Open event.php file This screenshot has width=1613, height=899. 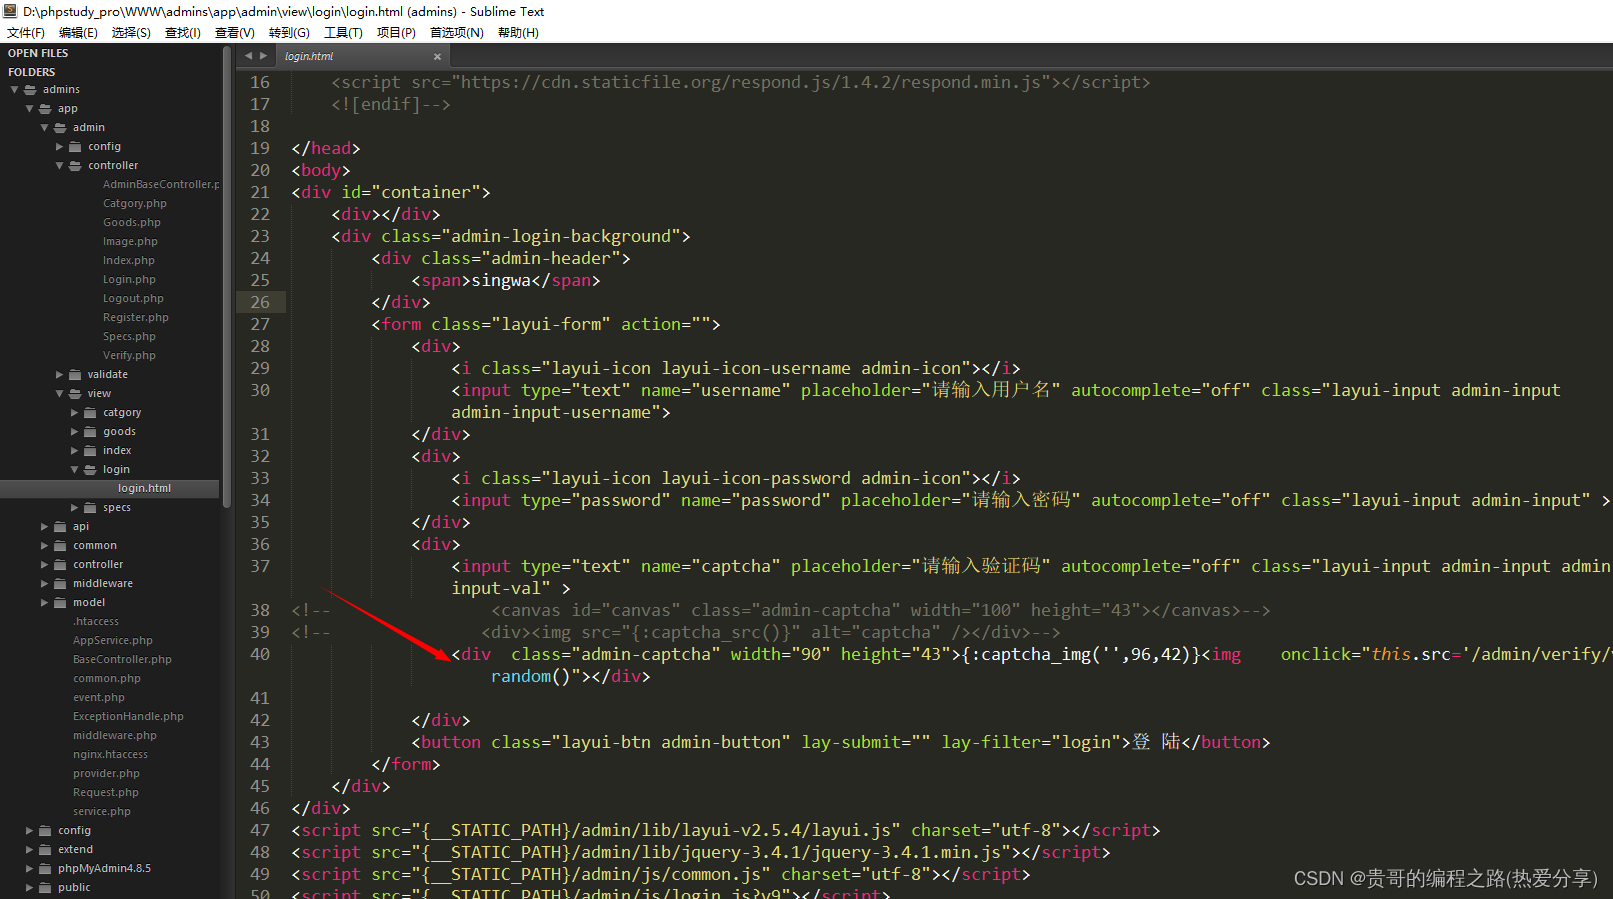(x=99, y=697)
